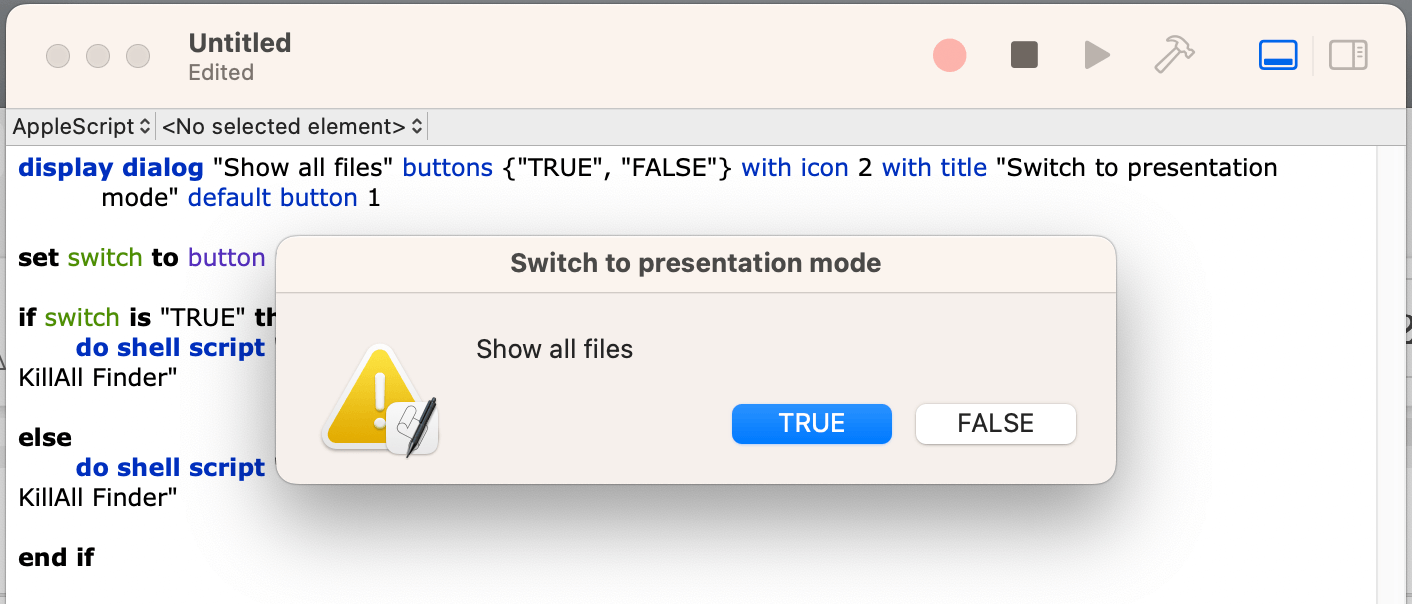
Task: Toggle the accessory view pane icon
Action: [x=1278, y=55]
